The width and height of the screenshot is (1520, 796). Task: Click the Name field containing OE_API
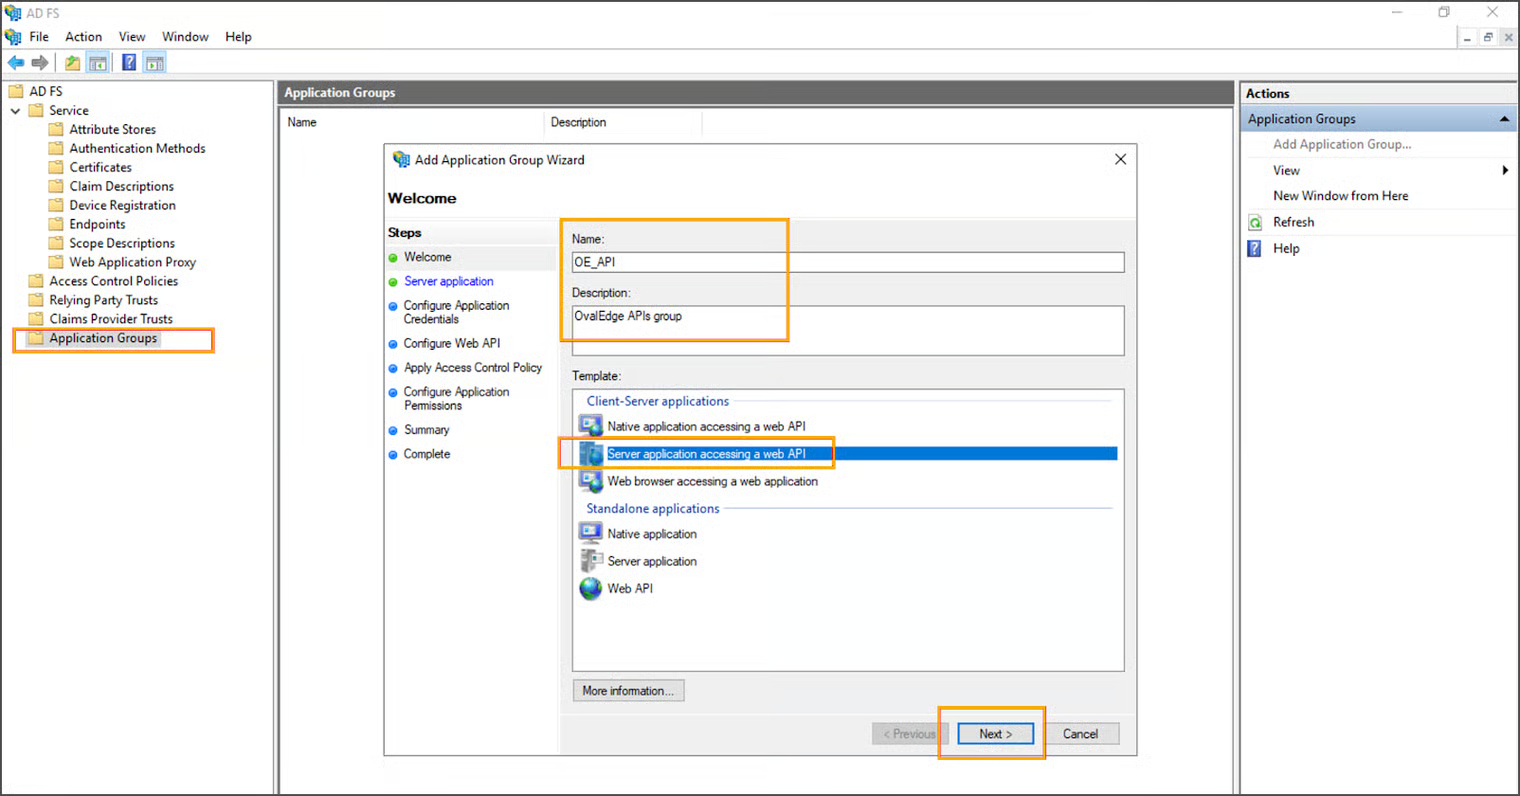(x=847, y=262)
